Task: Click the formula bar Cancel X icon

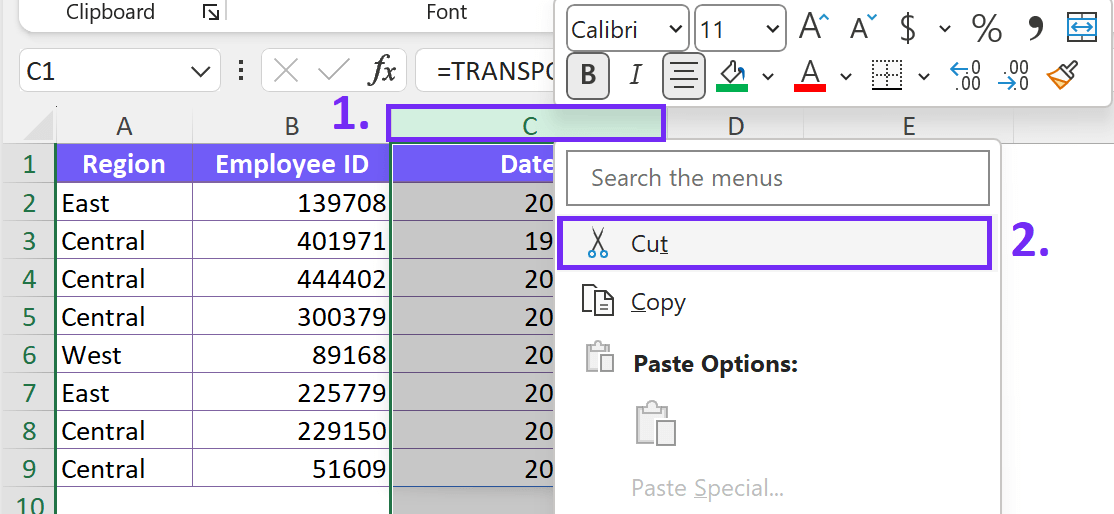Action: coord(286,71)
